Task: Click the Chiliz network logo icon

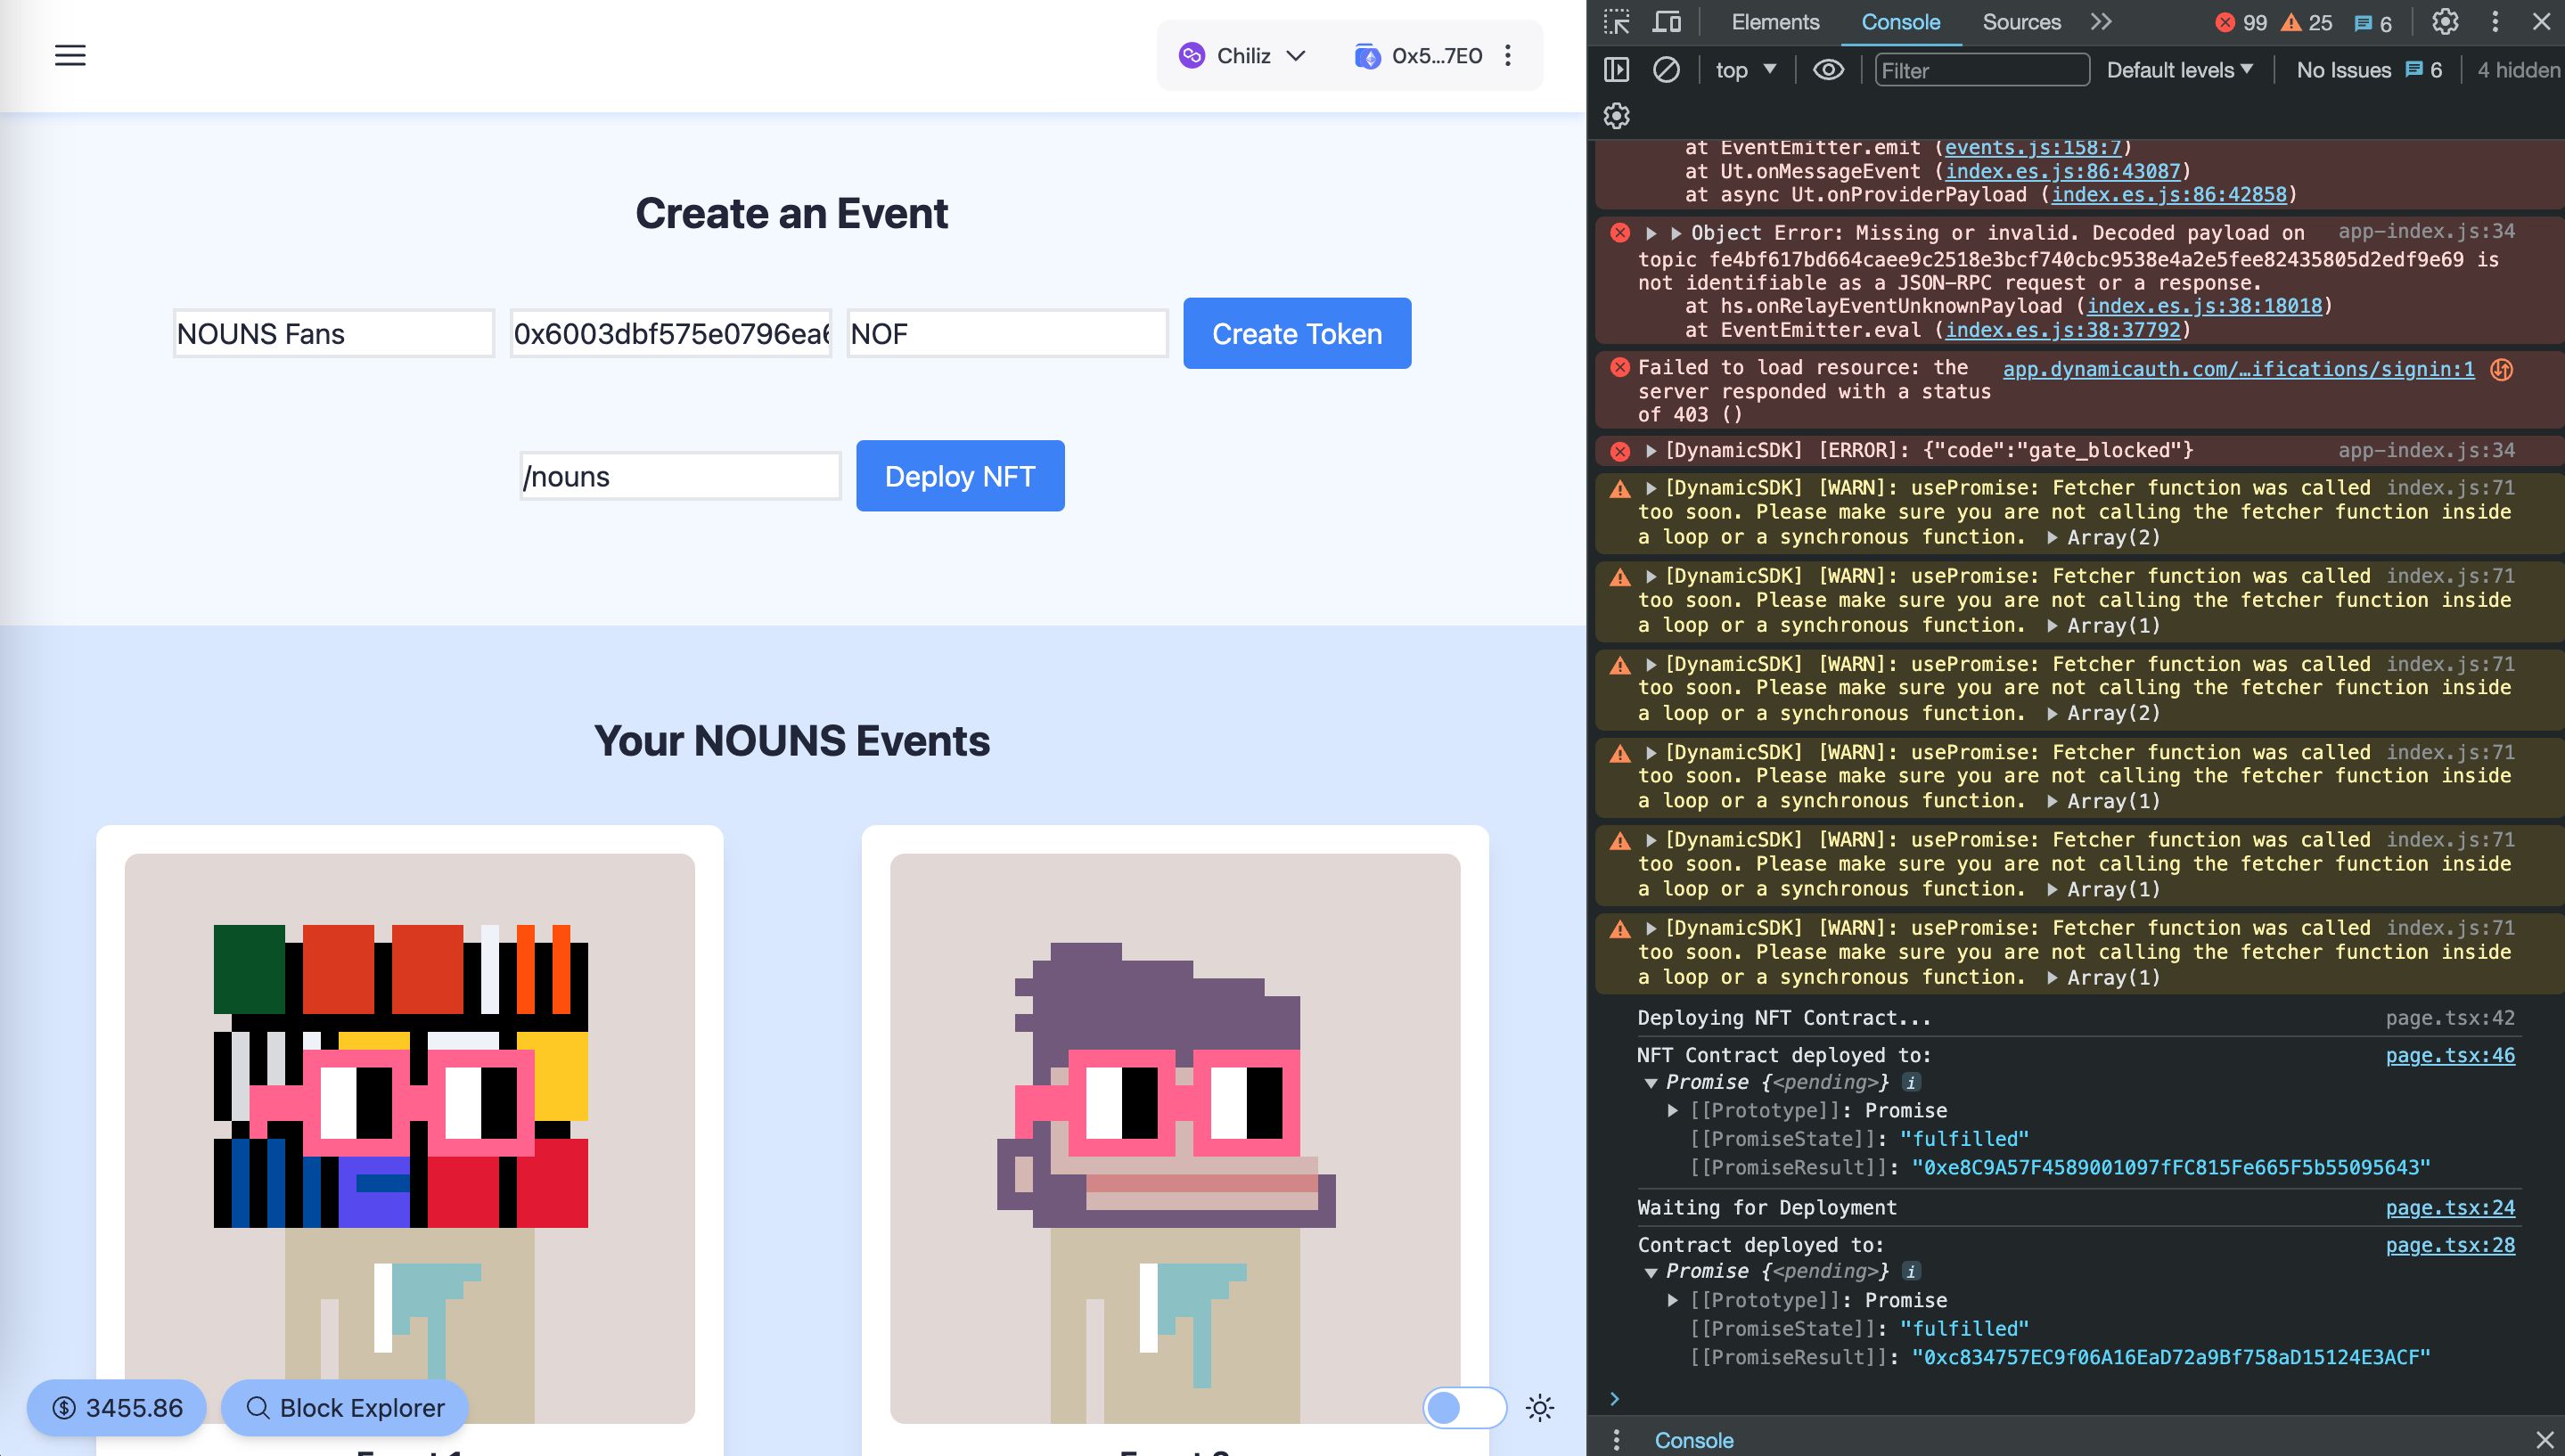Action: pyautogui.click(x=1191, y=56)
